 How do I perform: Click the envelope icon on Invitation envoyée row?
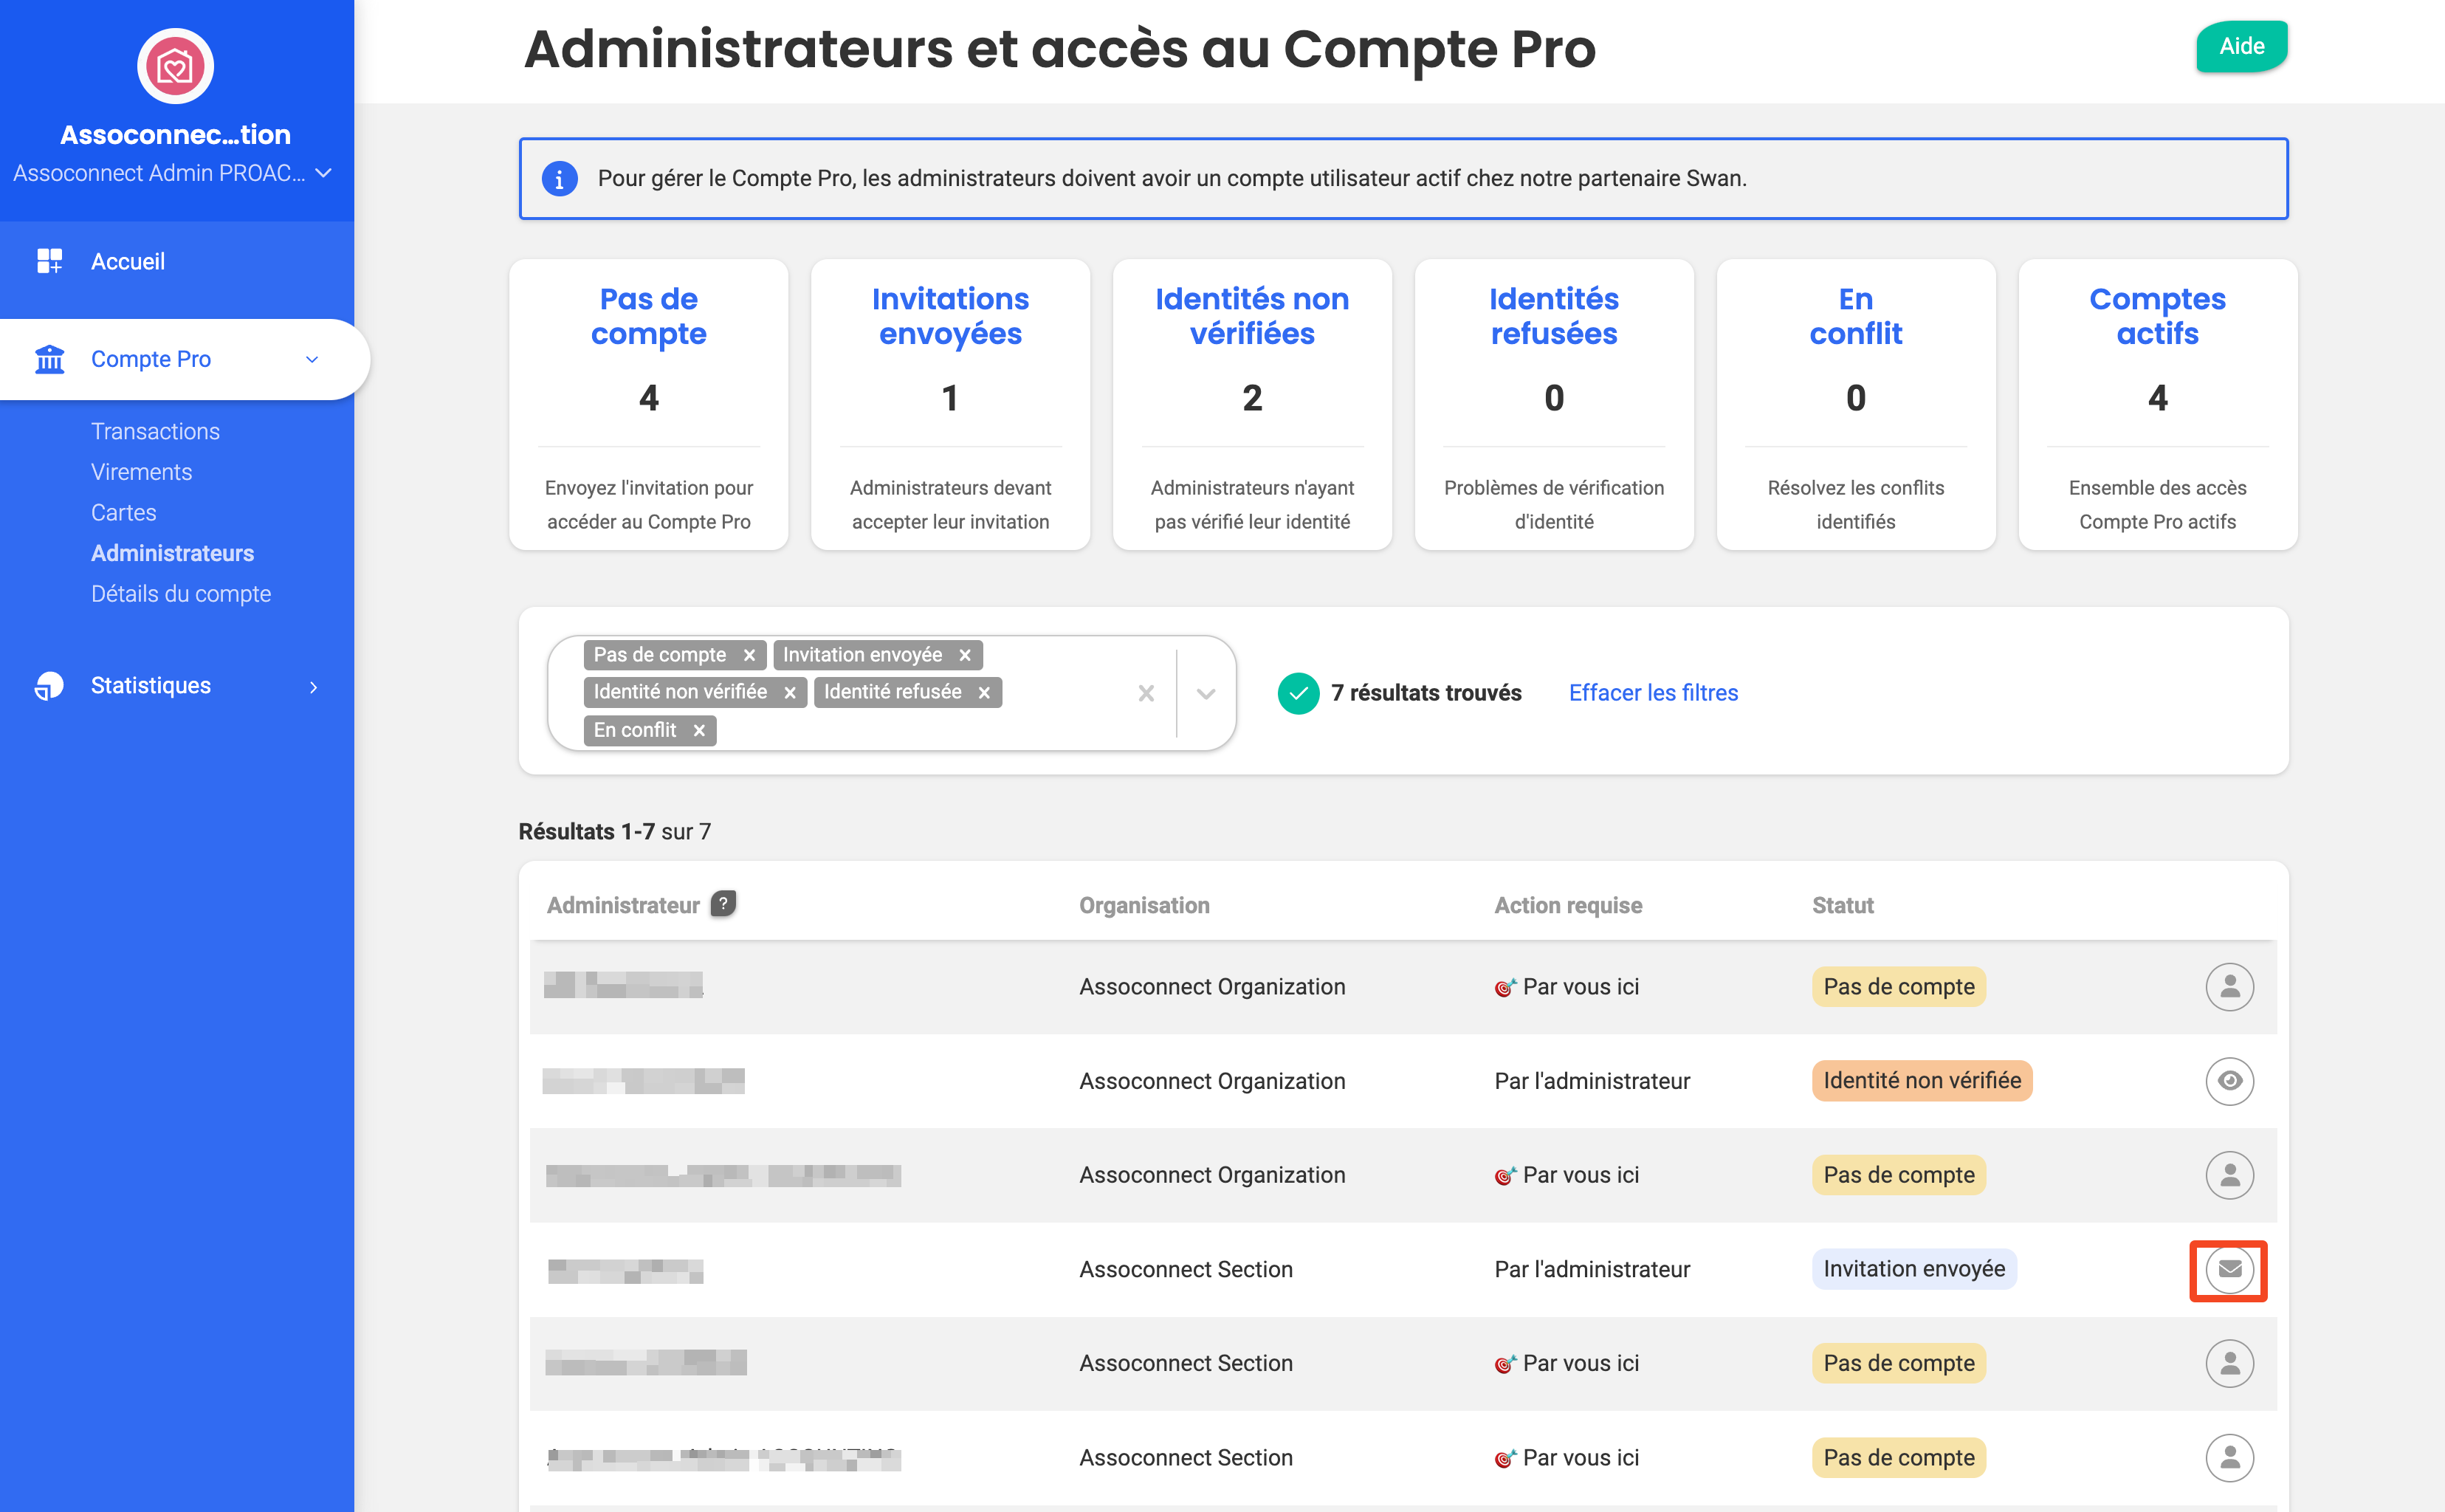coord(2229,1269)
